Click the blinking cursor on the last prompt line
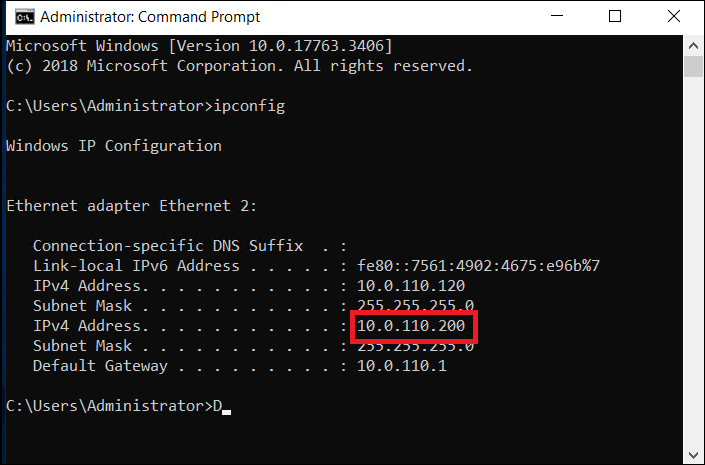 (227, 411)
